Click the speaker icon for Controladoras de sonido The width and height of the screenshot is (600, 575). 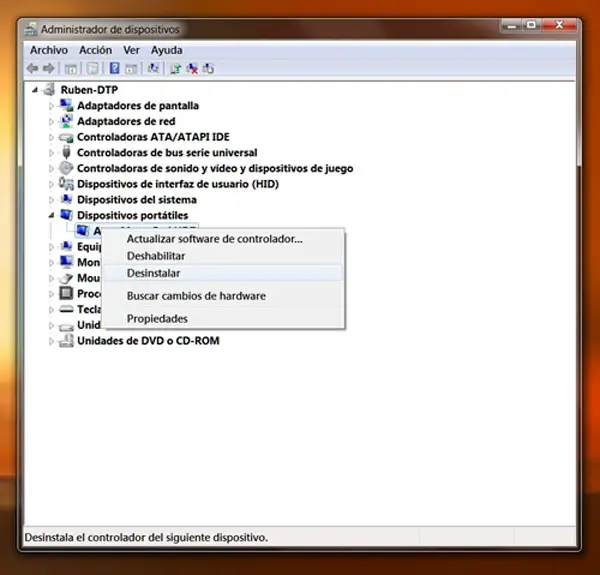pyautogui.click(x=66, y=168)
